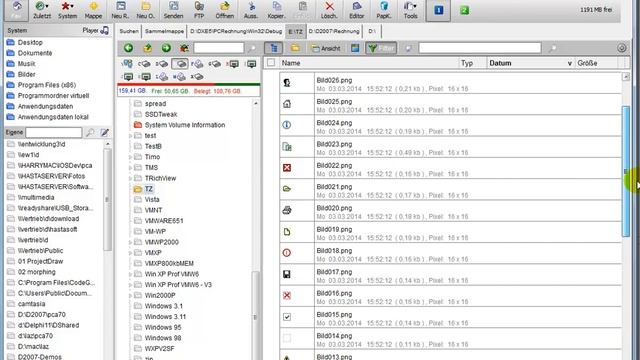640x360 pixels.
Task: Switch to the E:\TZ tab
Action: (x=295, y=31)
